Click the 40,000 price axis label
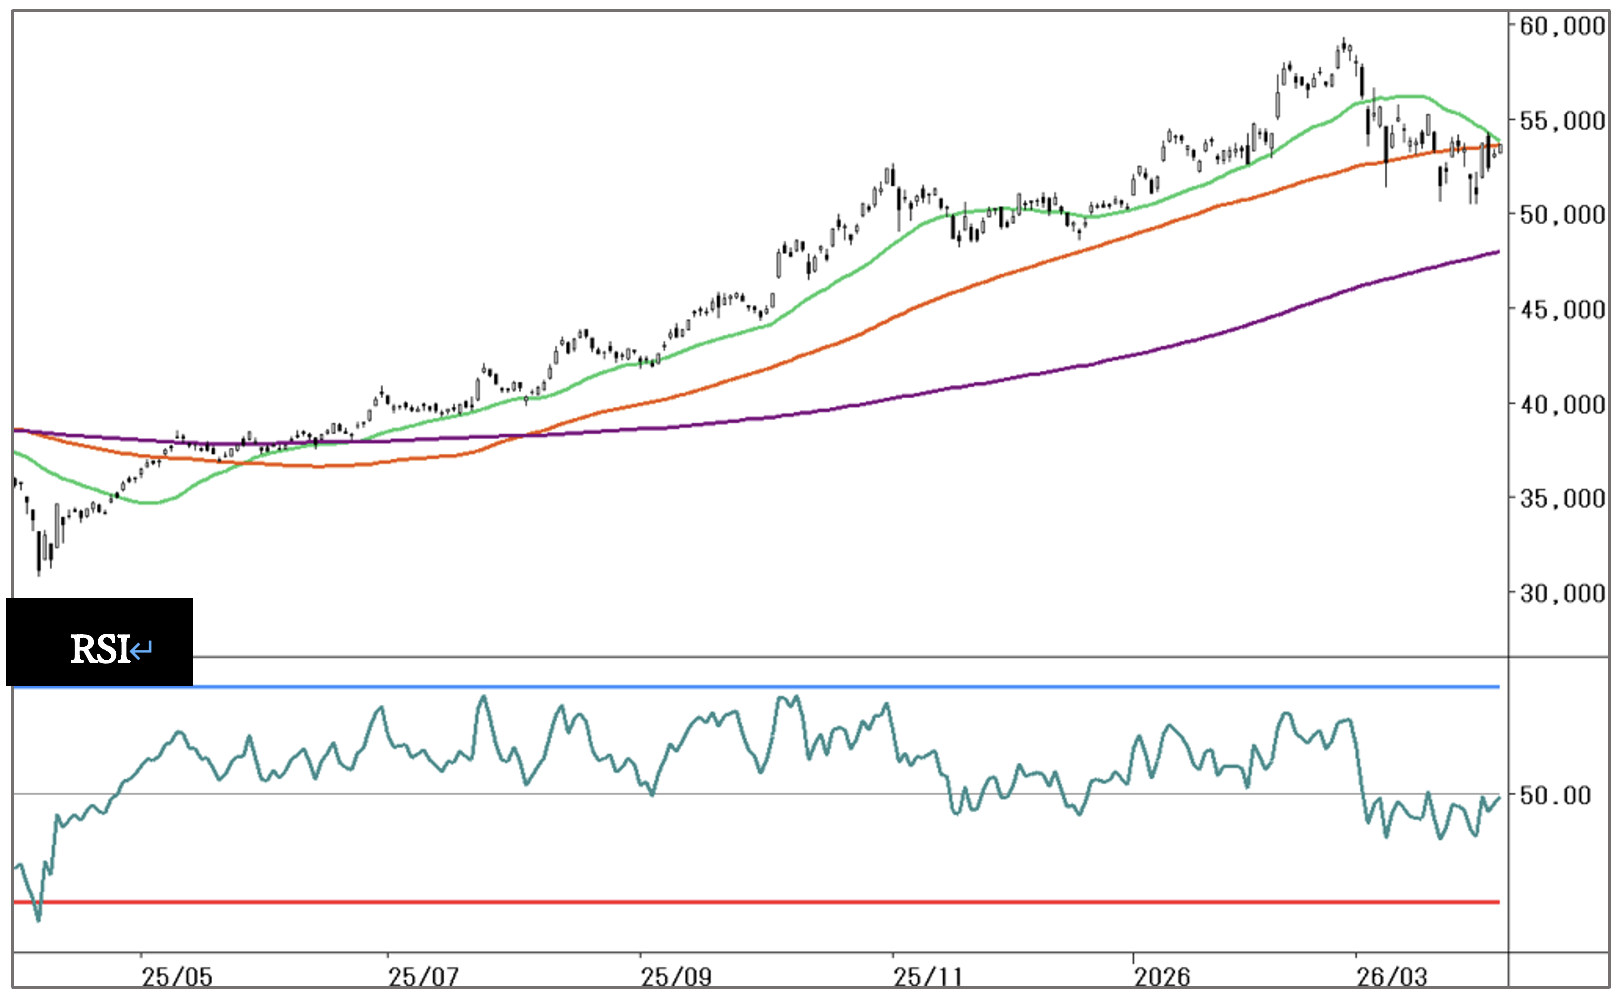This screenshot has height=1000, width=1622. (1562, 405)
